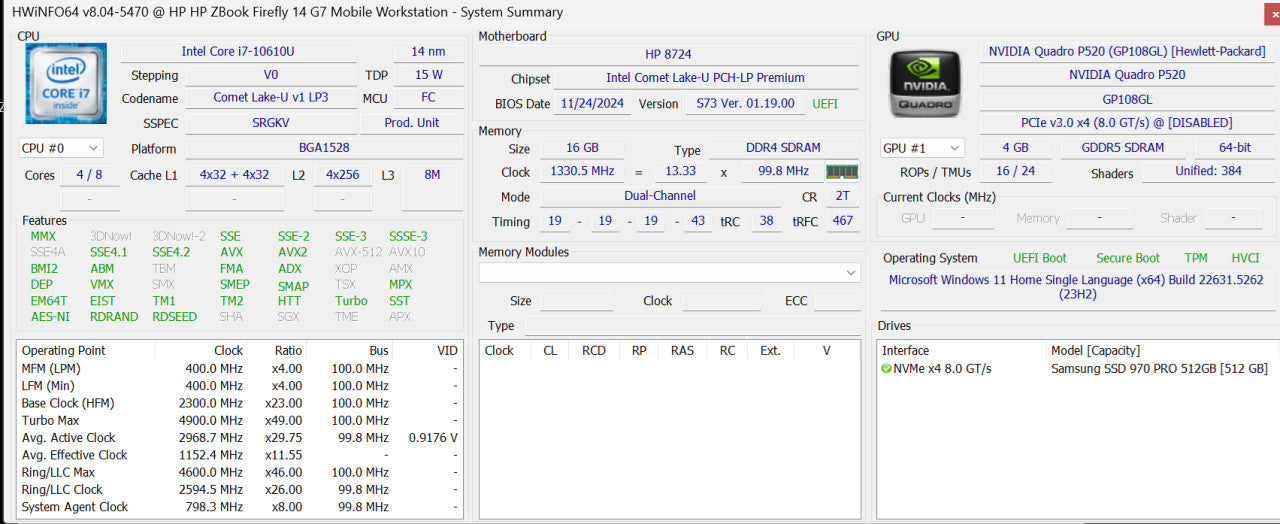Image resolution: width=1280 pixels, height=524 pixels.
Task: Click the green UEFI label near BIOS version
Action: [825, 104]
